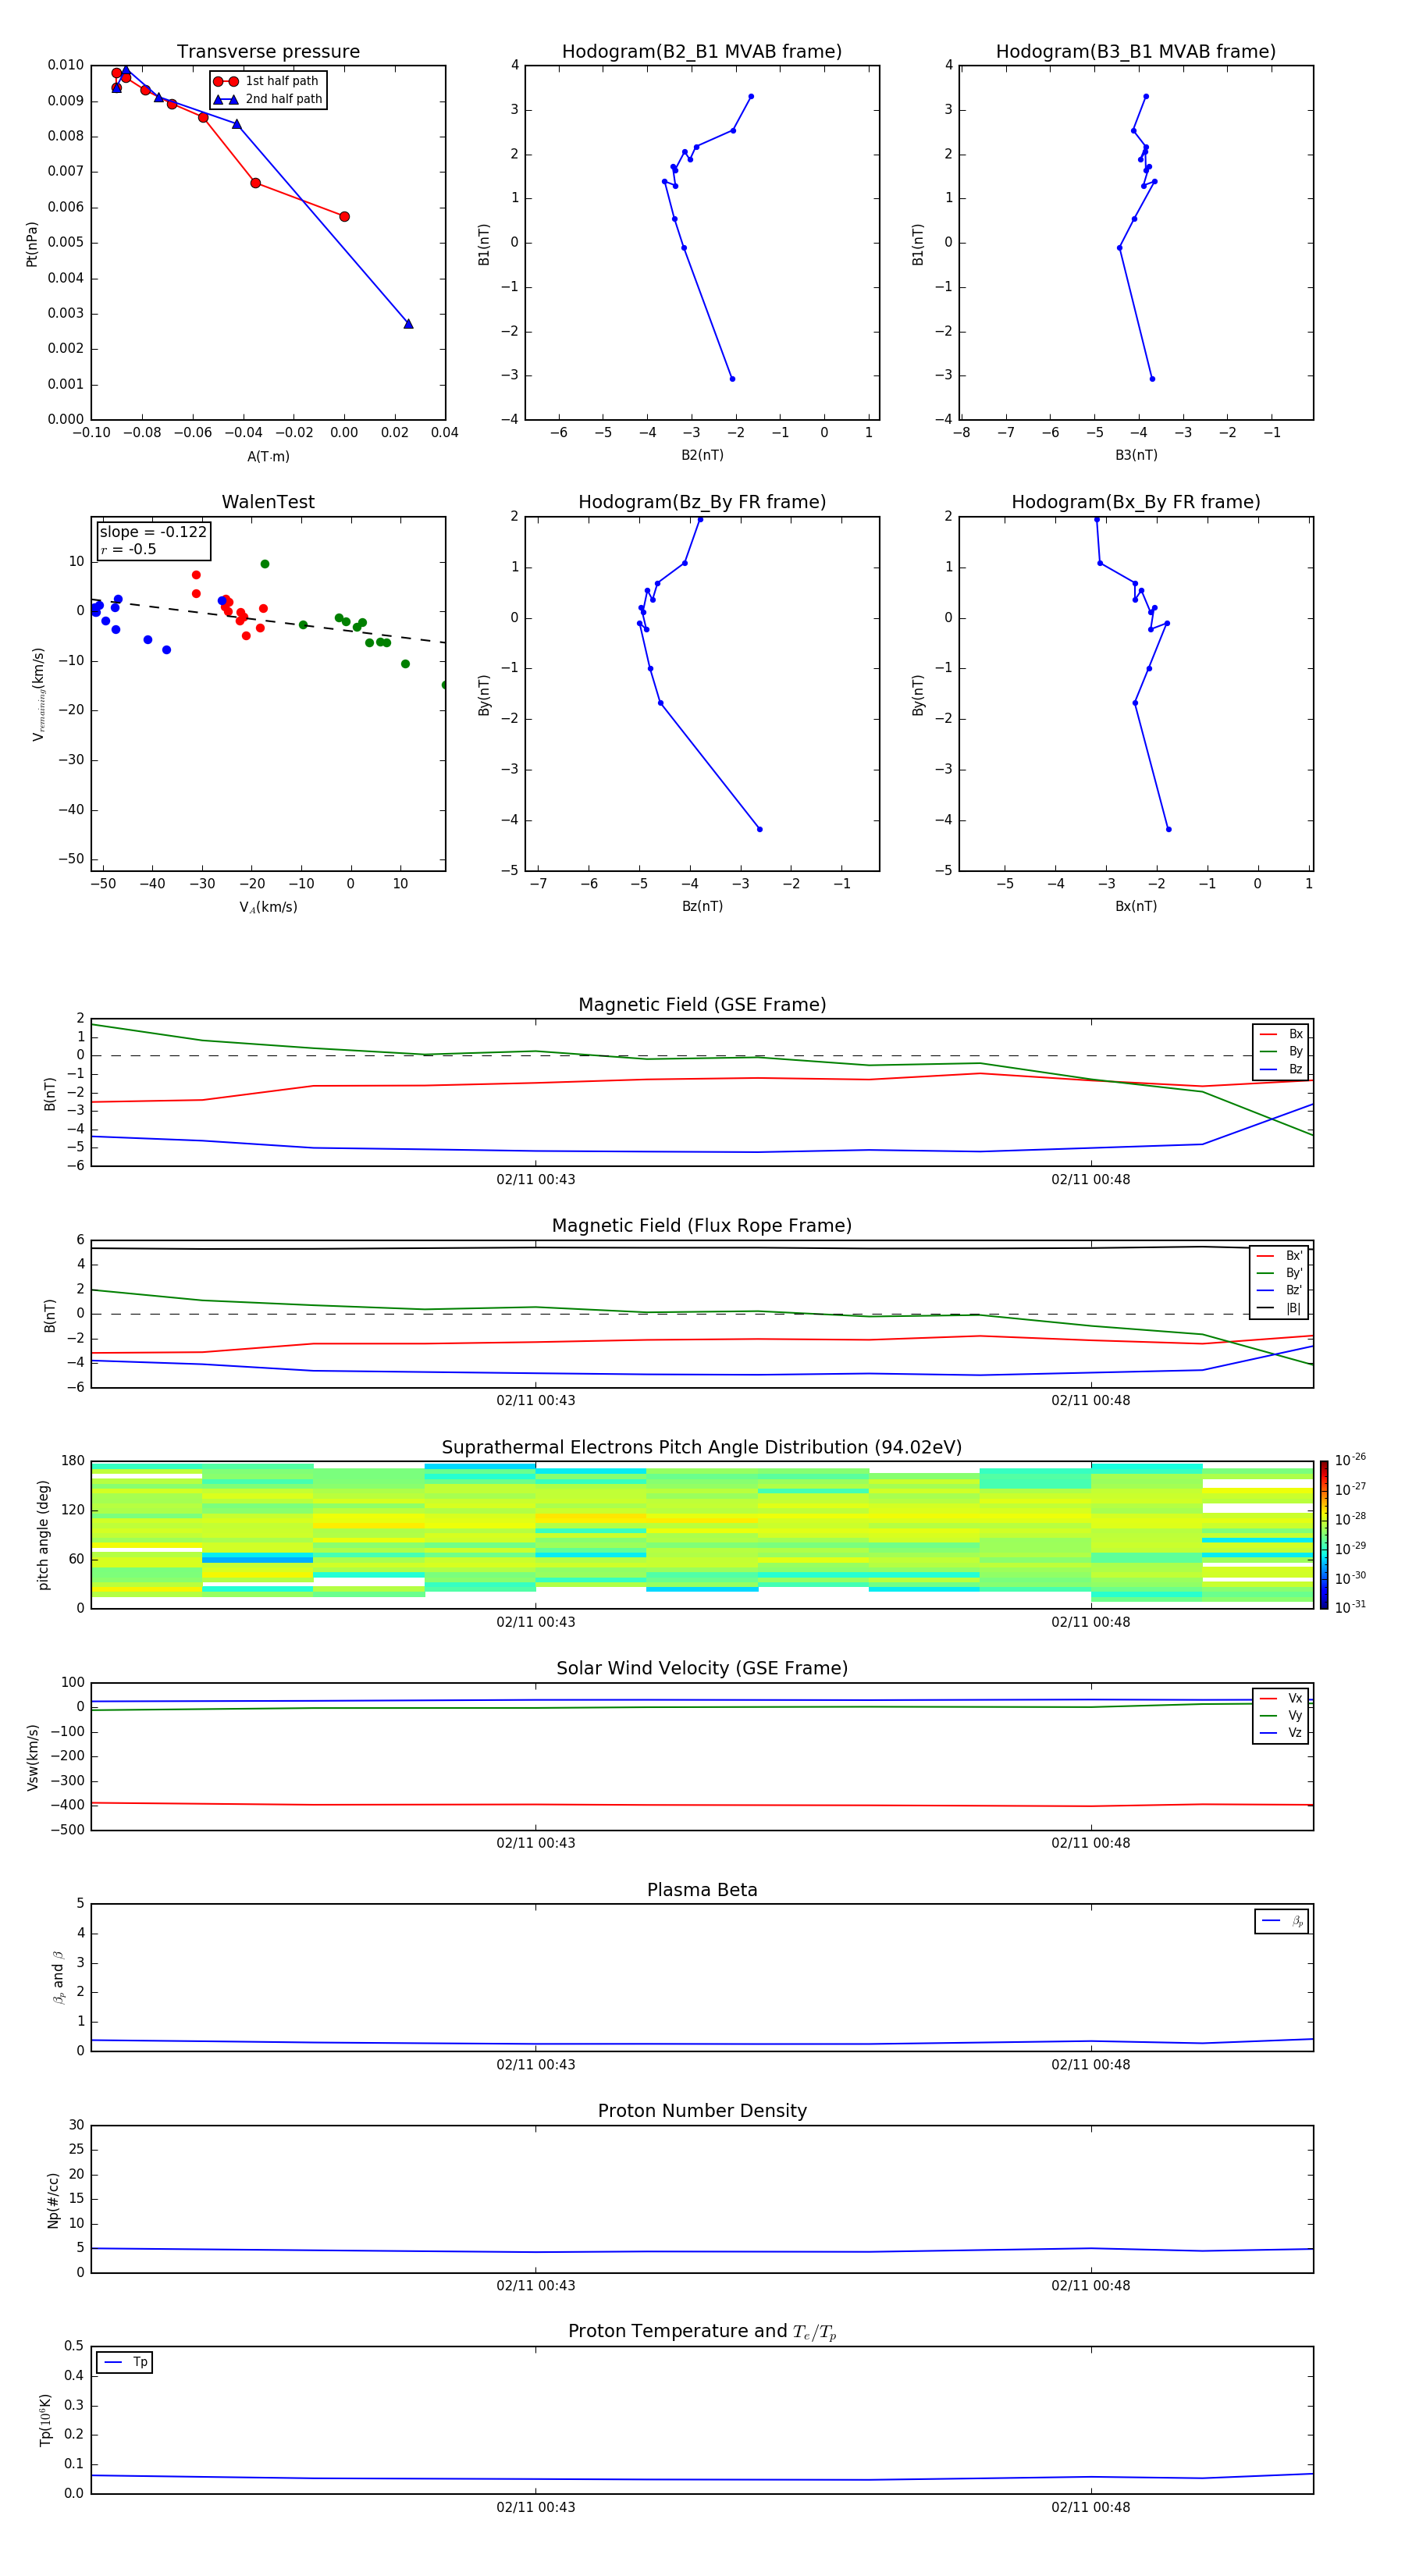Click the "Magnetic Field (GSE Frame)" title
This screenshot has height=2576, width=1405.
(702, 1005)
